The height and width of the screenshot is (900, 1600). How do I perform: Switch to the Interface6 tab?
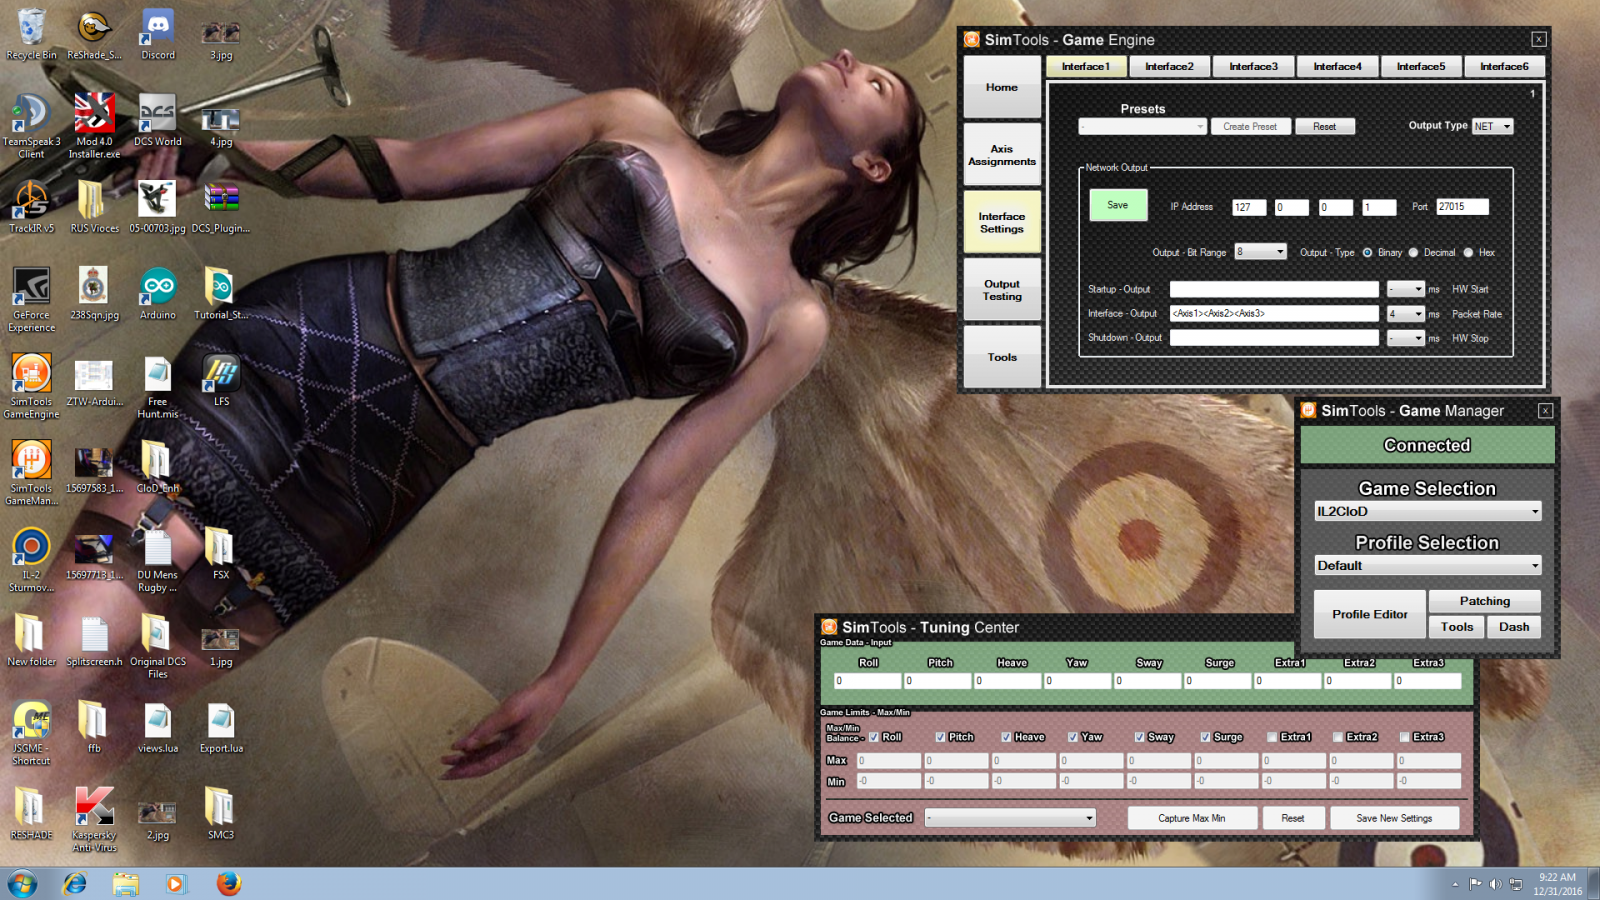click(1504, 67)
